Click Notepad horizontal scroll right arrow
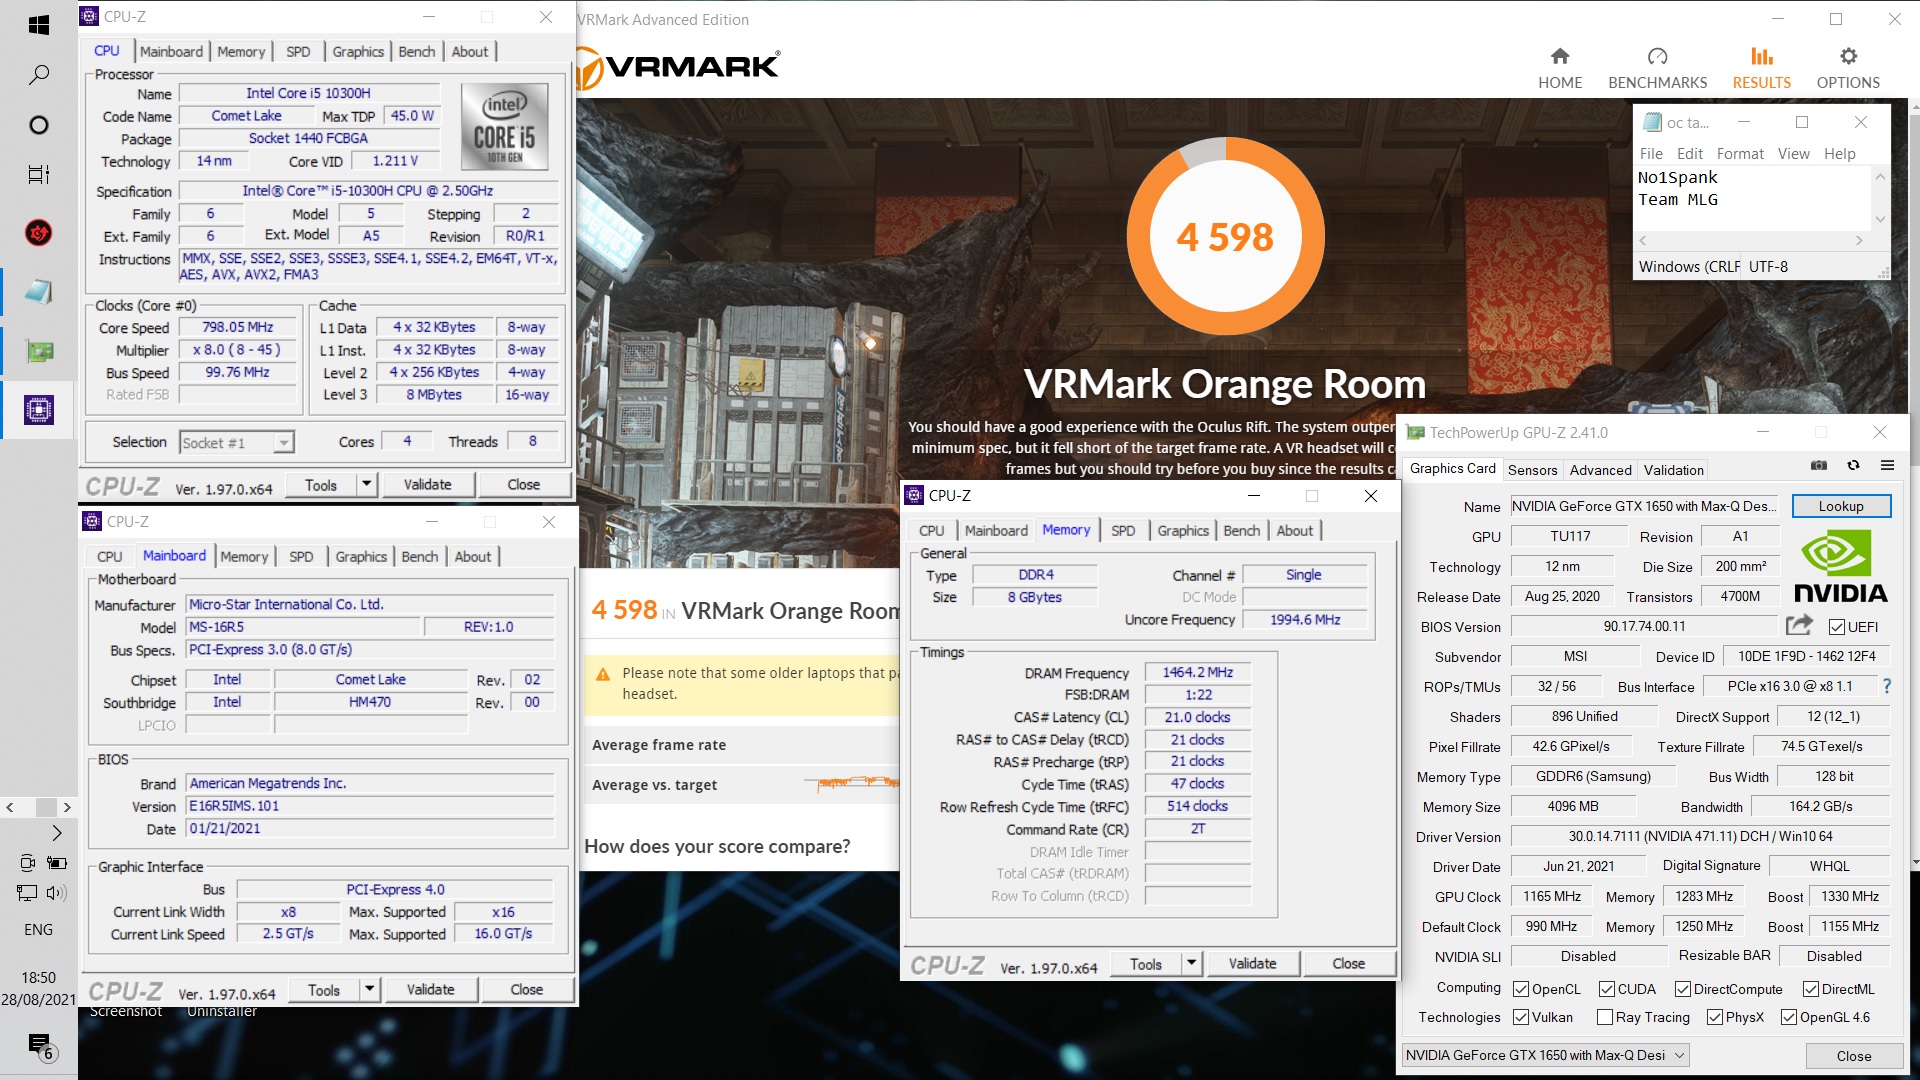The width and height of the screenshot is (1920, 1080). (x=1859, y=240)
